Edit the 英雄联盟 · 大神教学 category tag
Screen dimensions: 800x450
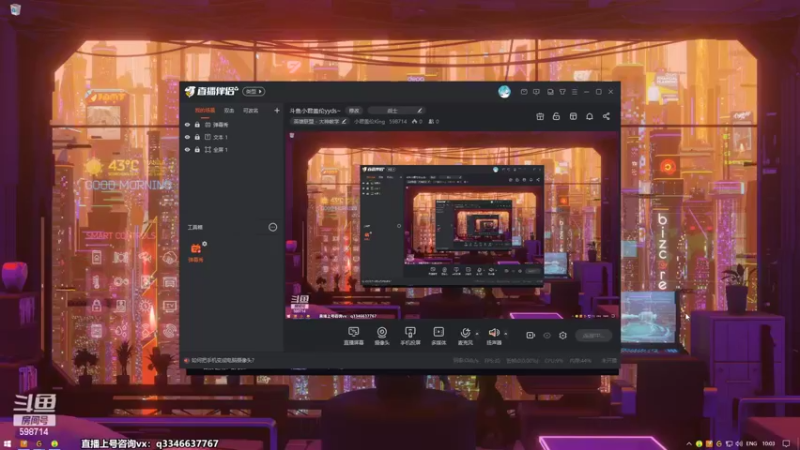(319, 121)
